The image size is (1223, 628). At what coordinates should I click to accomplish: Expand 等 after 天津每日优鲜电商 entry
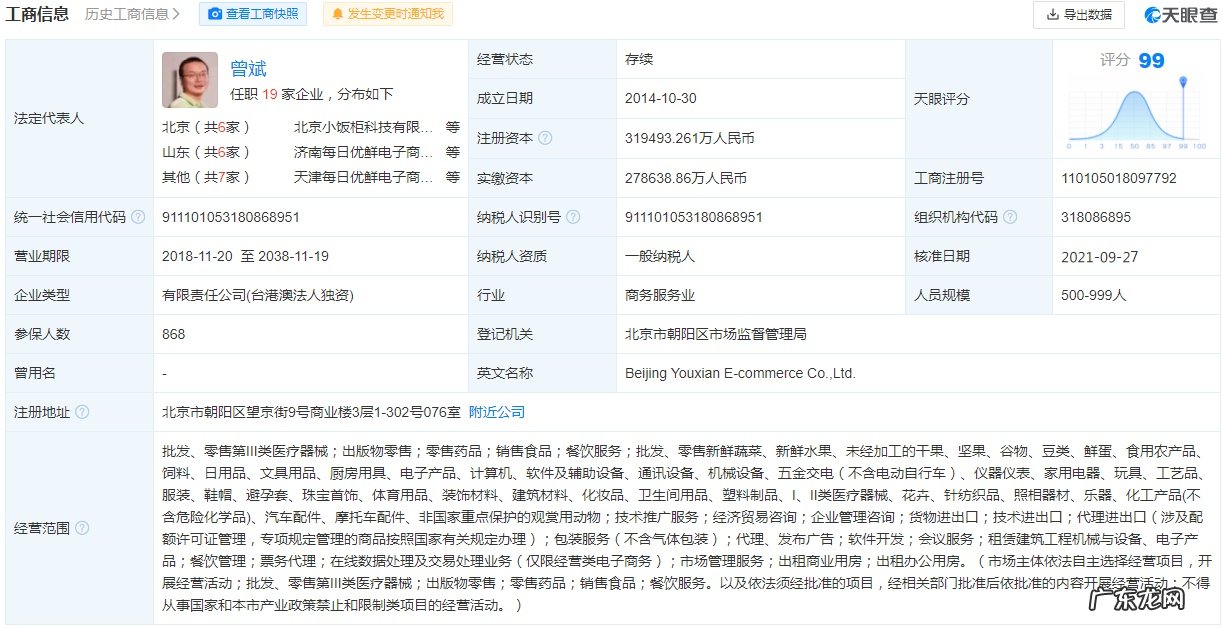pyautogui.click(x=452, y=177)
